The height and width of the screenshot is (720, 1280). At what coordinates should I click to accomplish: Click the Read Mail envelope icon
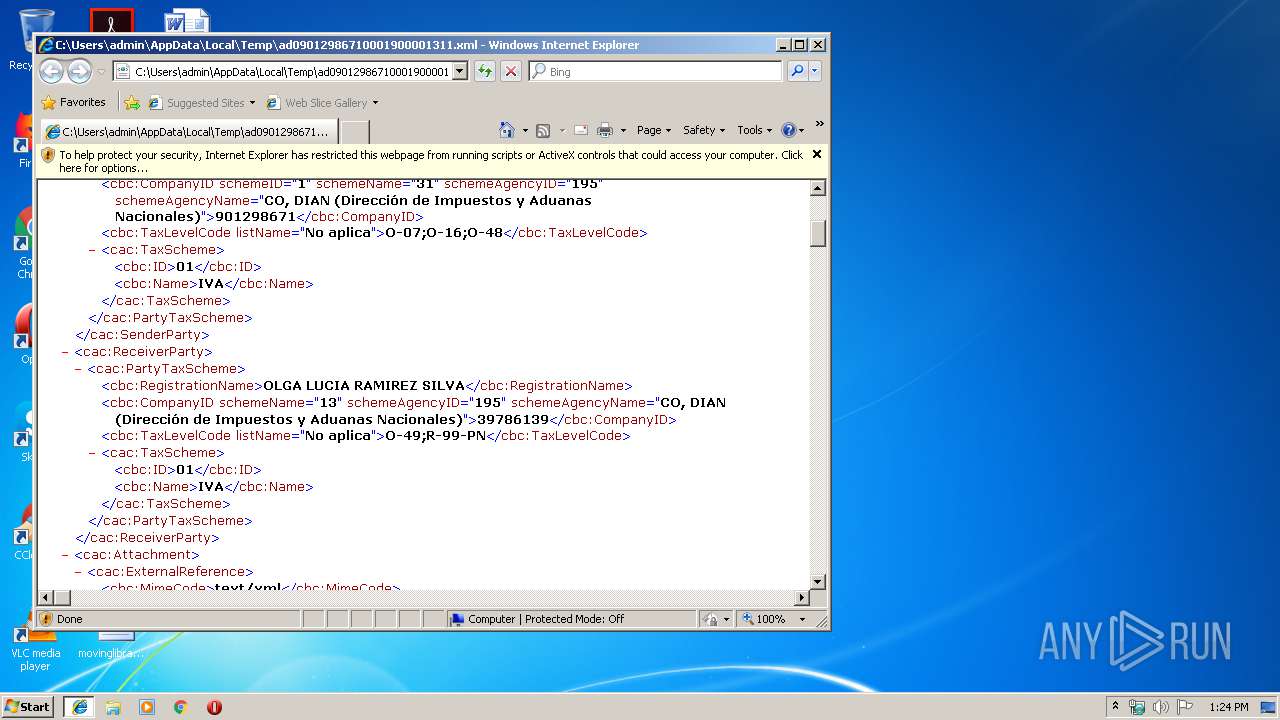[581, 130]
